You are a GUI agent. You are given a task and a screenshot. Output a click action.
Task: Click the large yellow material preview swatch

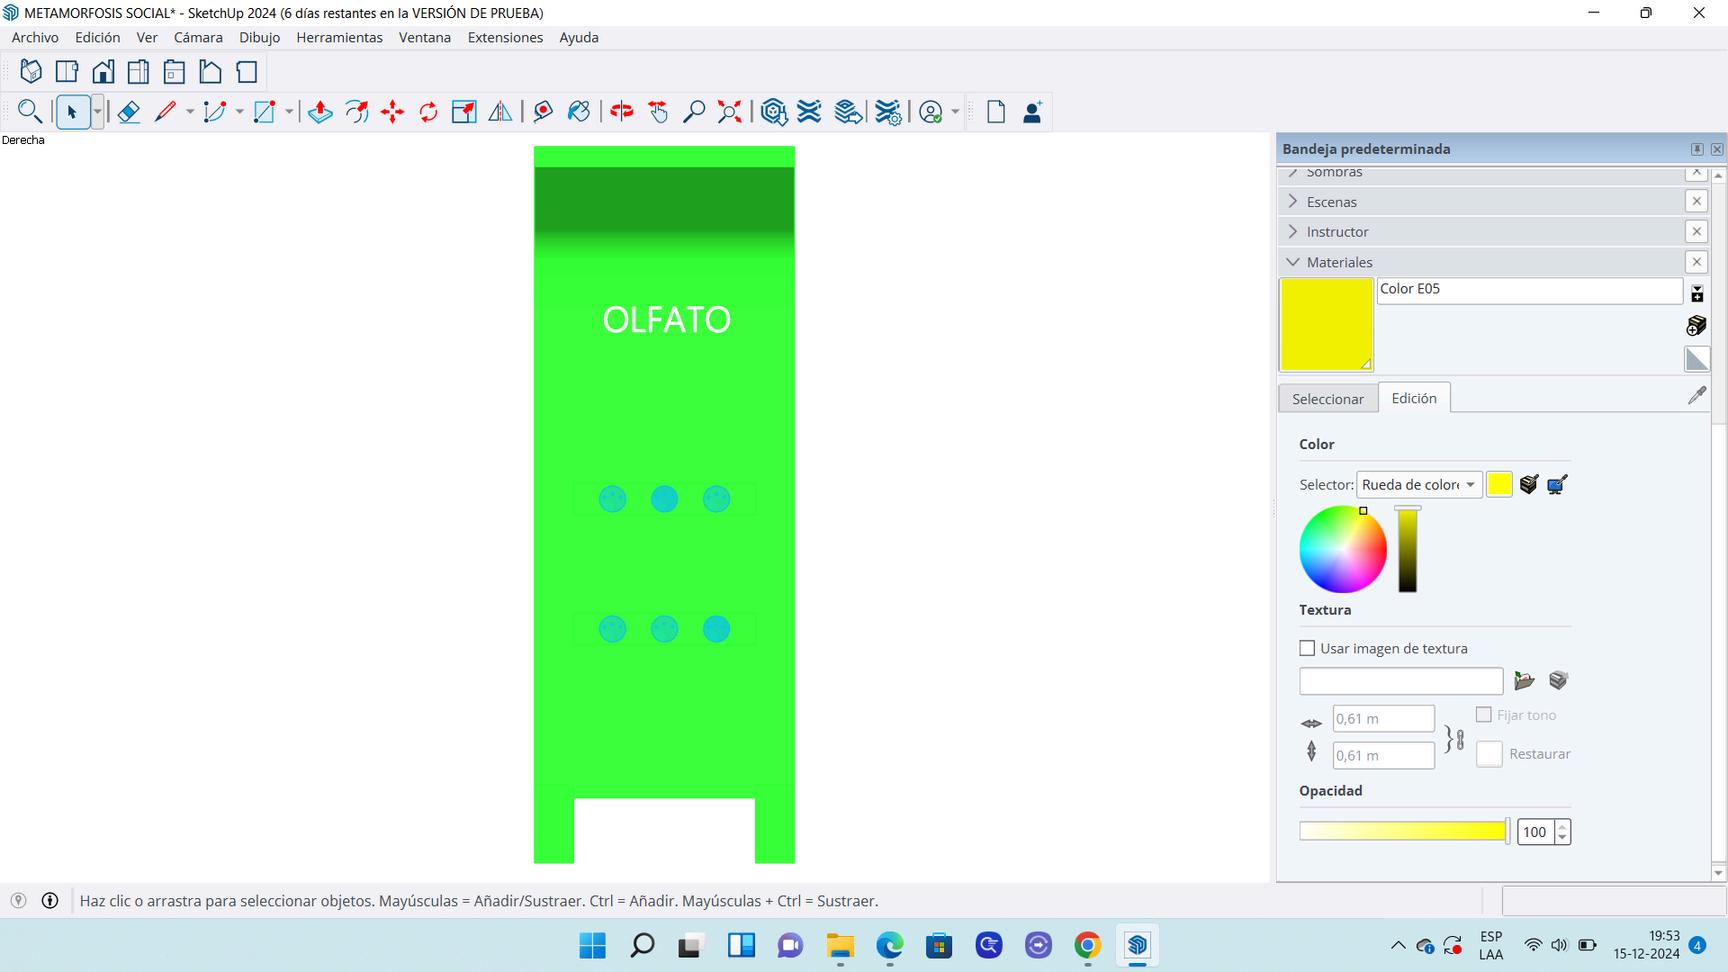[x=1327, y=325]
